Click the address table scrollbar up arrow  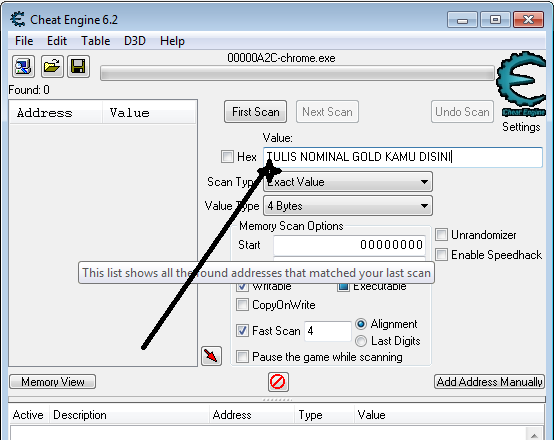(534, 434)
